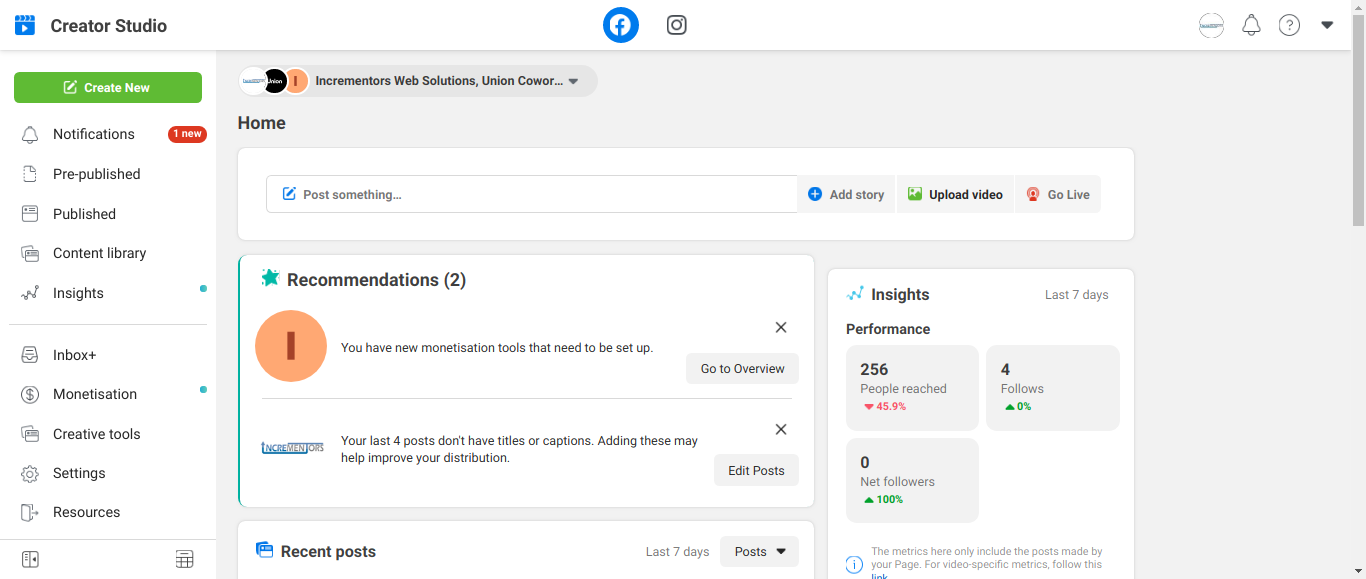Click 'Last 7 days' in Recent posts

[677, 551]
